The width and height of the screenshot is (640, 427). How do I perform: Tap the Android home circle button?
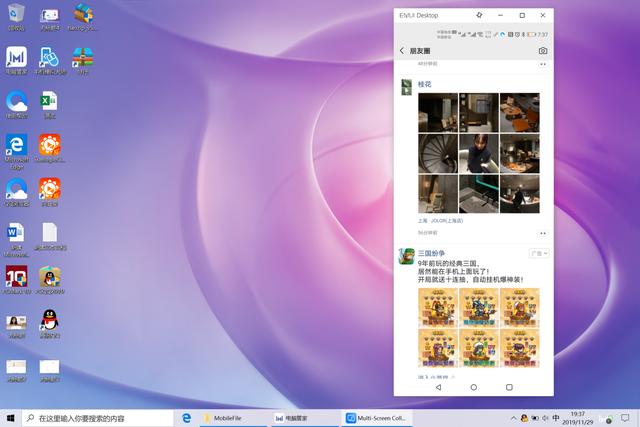[473, 387]
